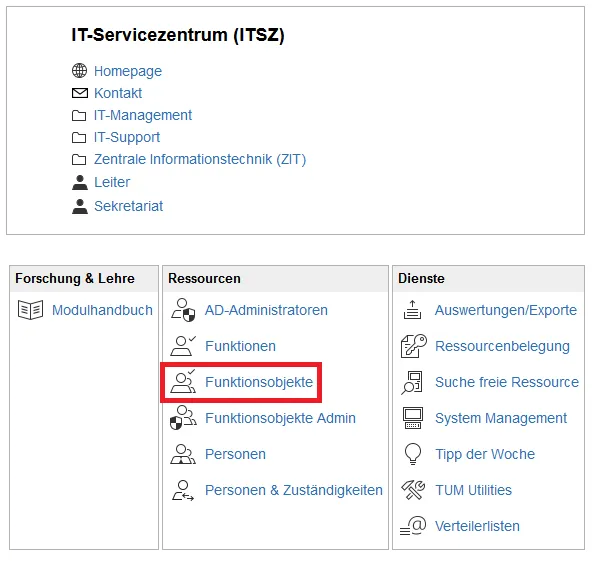This screenshot has height=561, width=596.
Task: Click the AD-Administratoren shield person icon
Action: [183, 310]
